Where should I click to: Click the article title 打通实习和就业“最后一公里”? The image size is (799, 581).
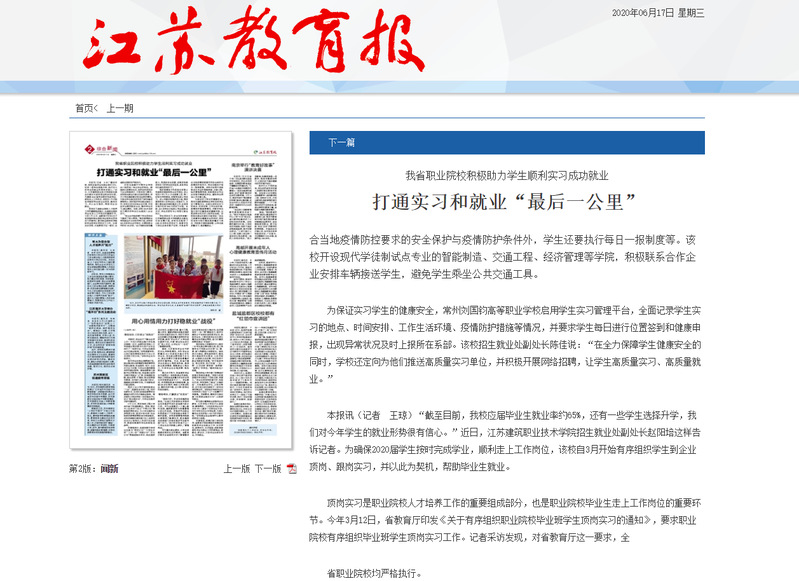click(x=505, y=200)
